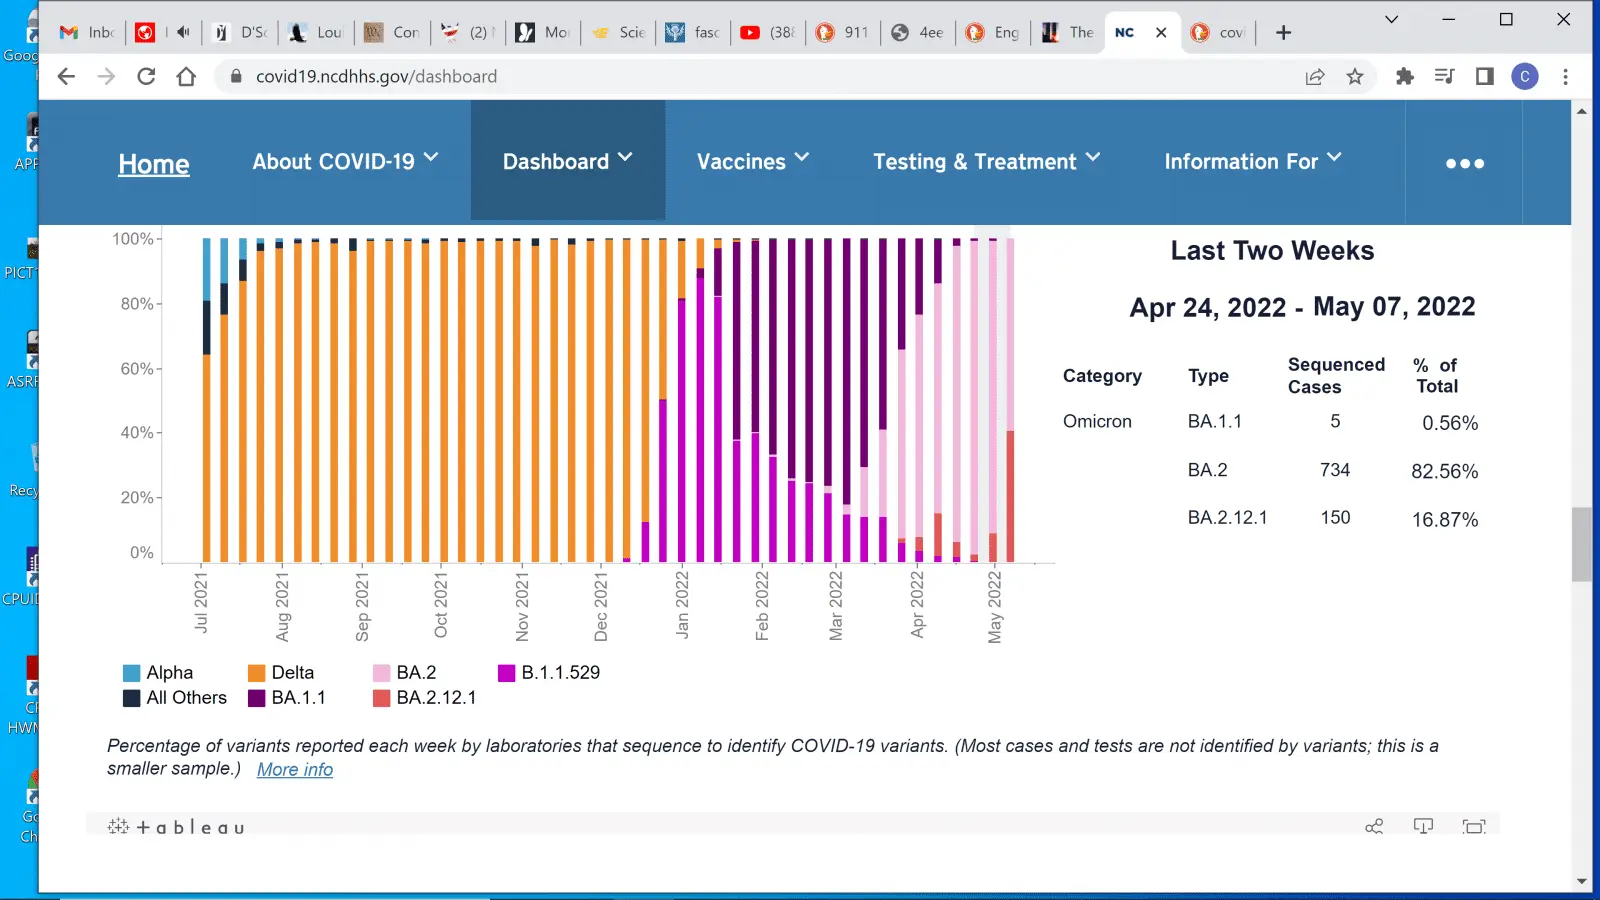Click the covid19.ncdhhs.gov address bar

pyautogui.click(x=700, y=77)
